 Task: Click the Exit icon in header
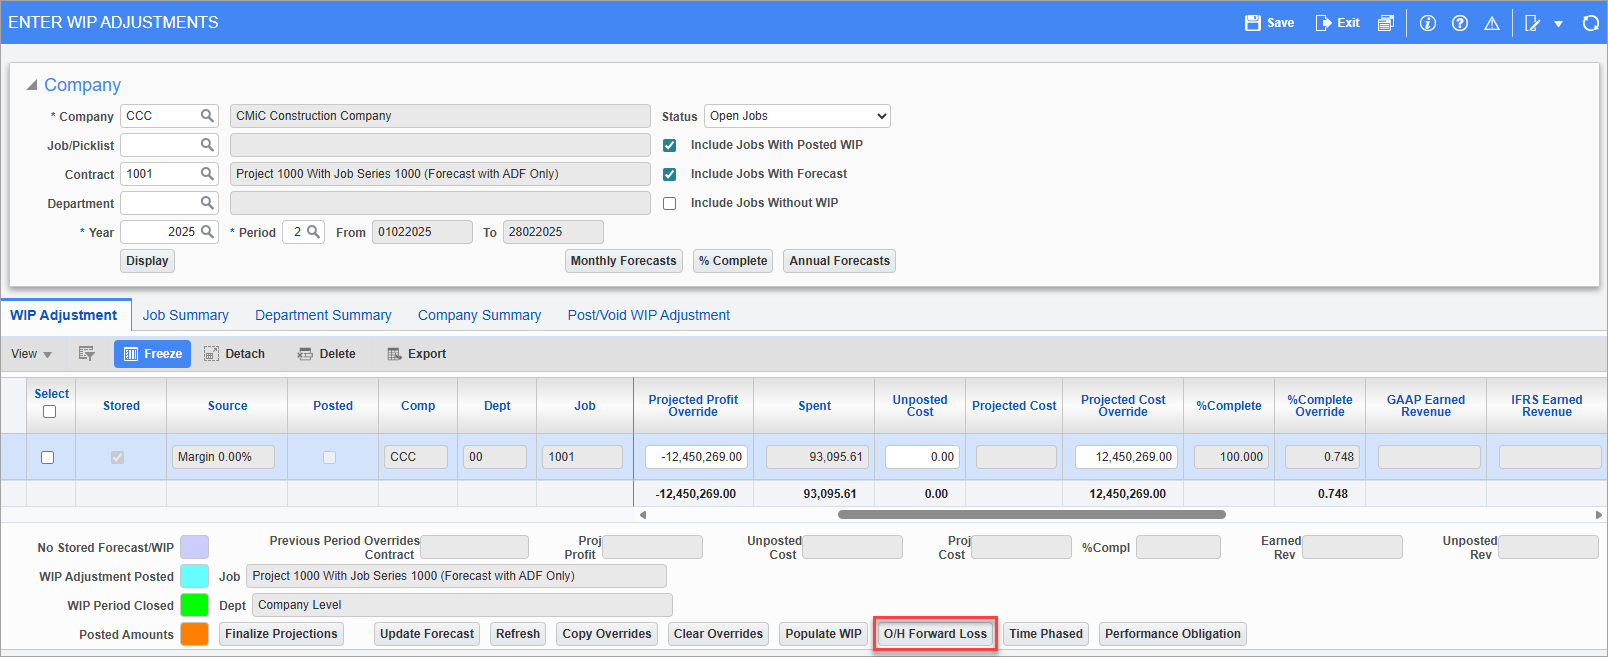pyautogui.click(x=1323, y=23)
